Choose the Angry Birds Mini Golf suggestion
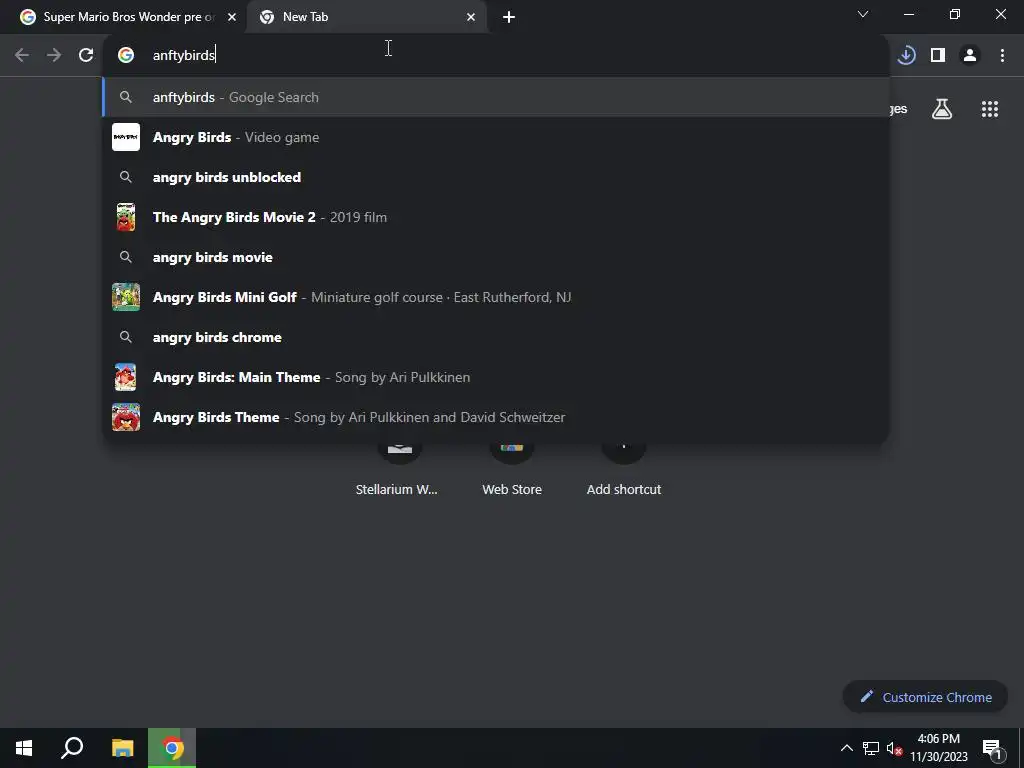Screen dimensions: 1024x768 click(x=496, y=297)
